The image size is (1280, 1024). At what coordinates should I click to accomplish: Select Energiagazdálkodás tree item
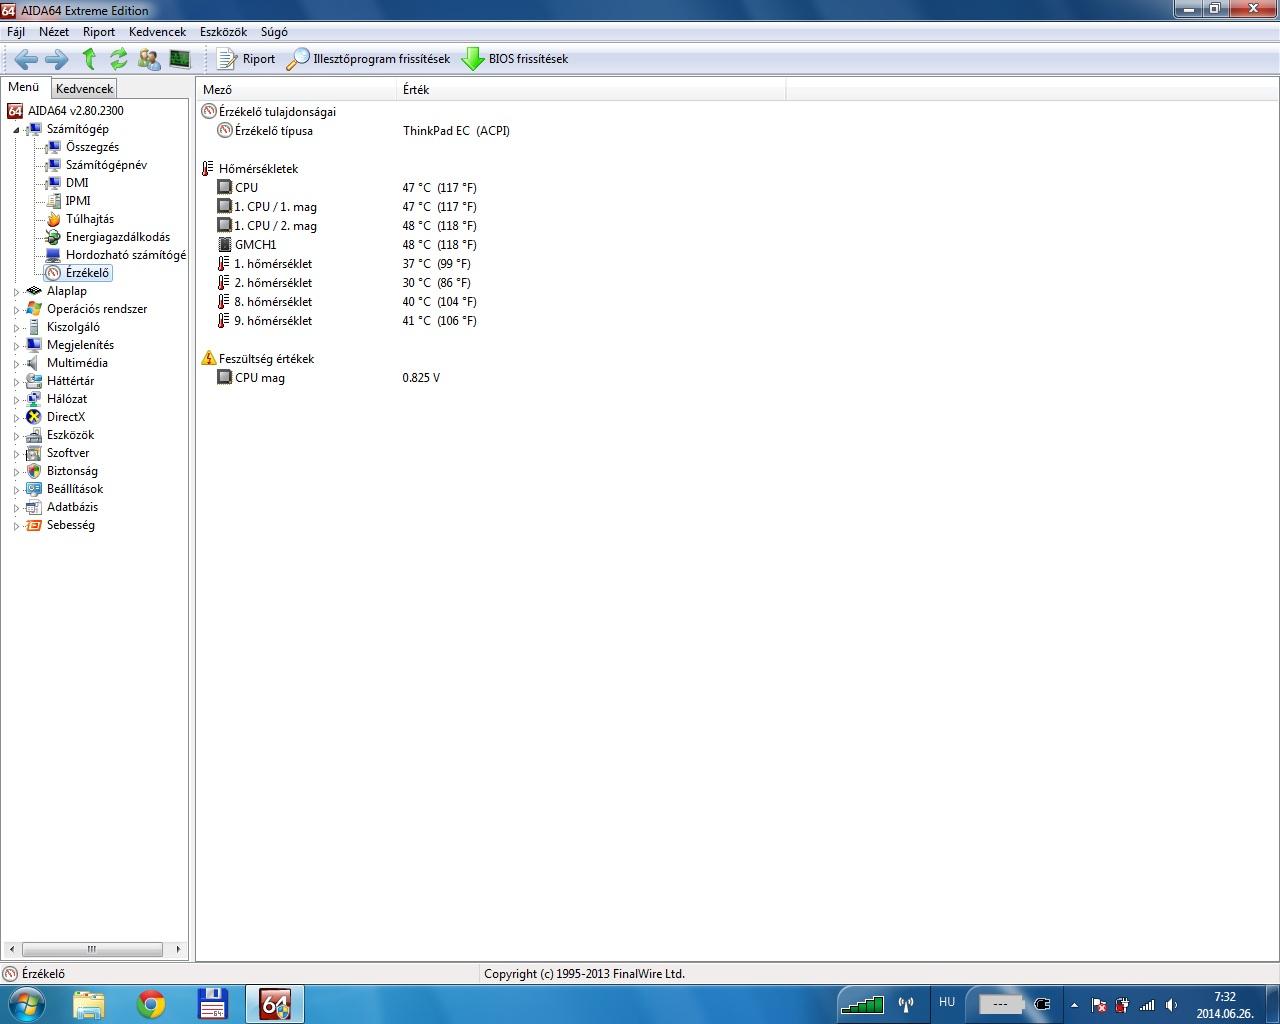click(x=118, y=237)
